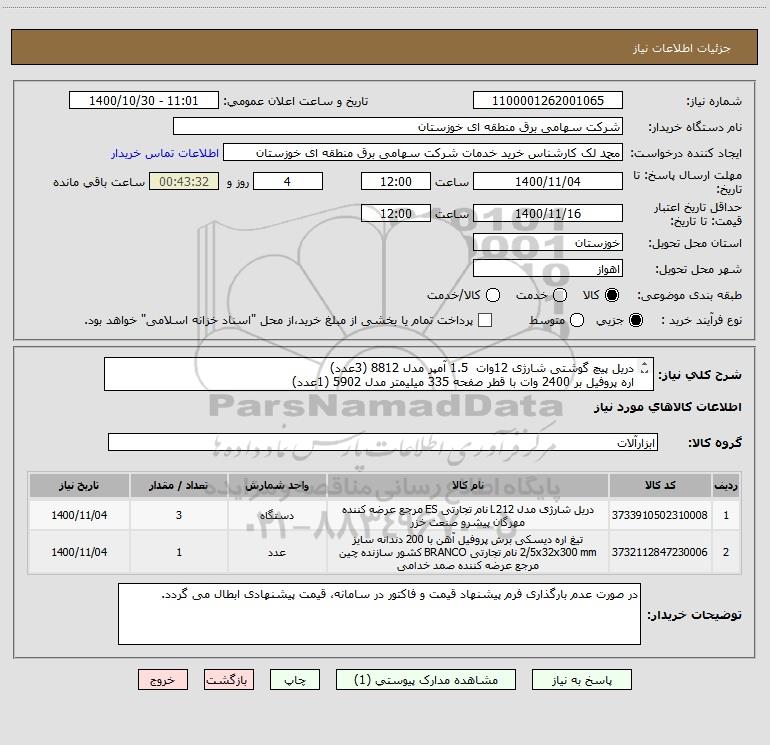Click the تعداد / مقدار column header
Image resolution: width=770 pixels, height=745 pixels.
(x=179, y=486)
